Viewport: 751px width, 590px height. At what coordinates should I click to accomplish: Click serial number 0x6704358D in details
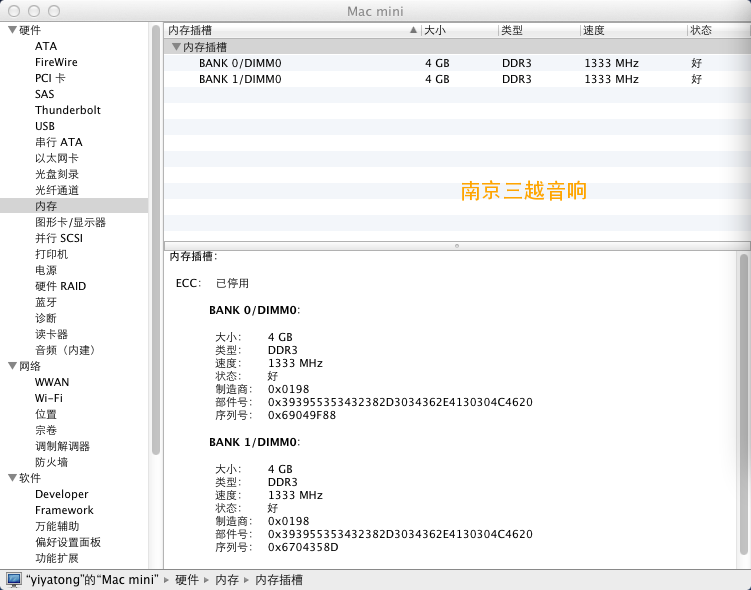point(303,547)
